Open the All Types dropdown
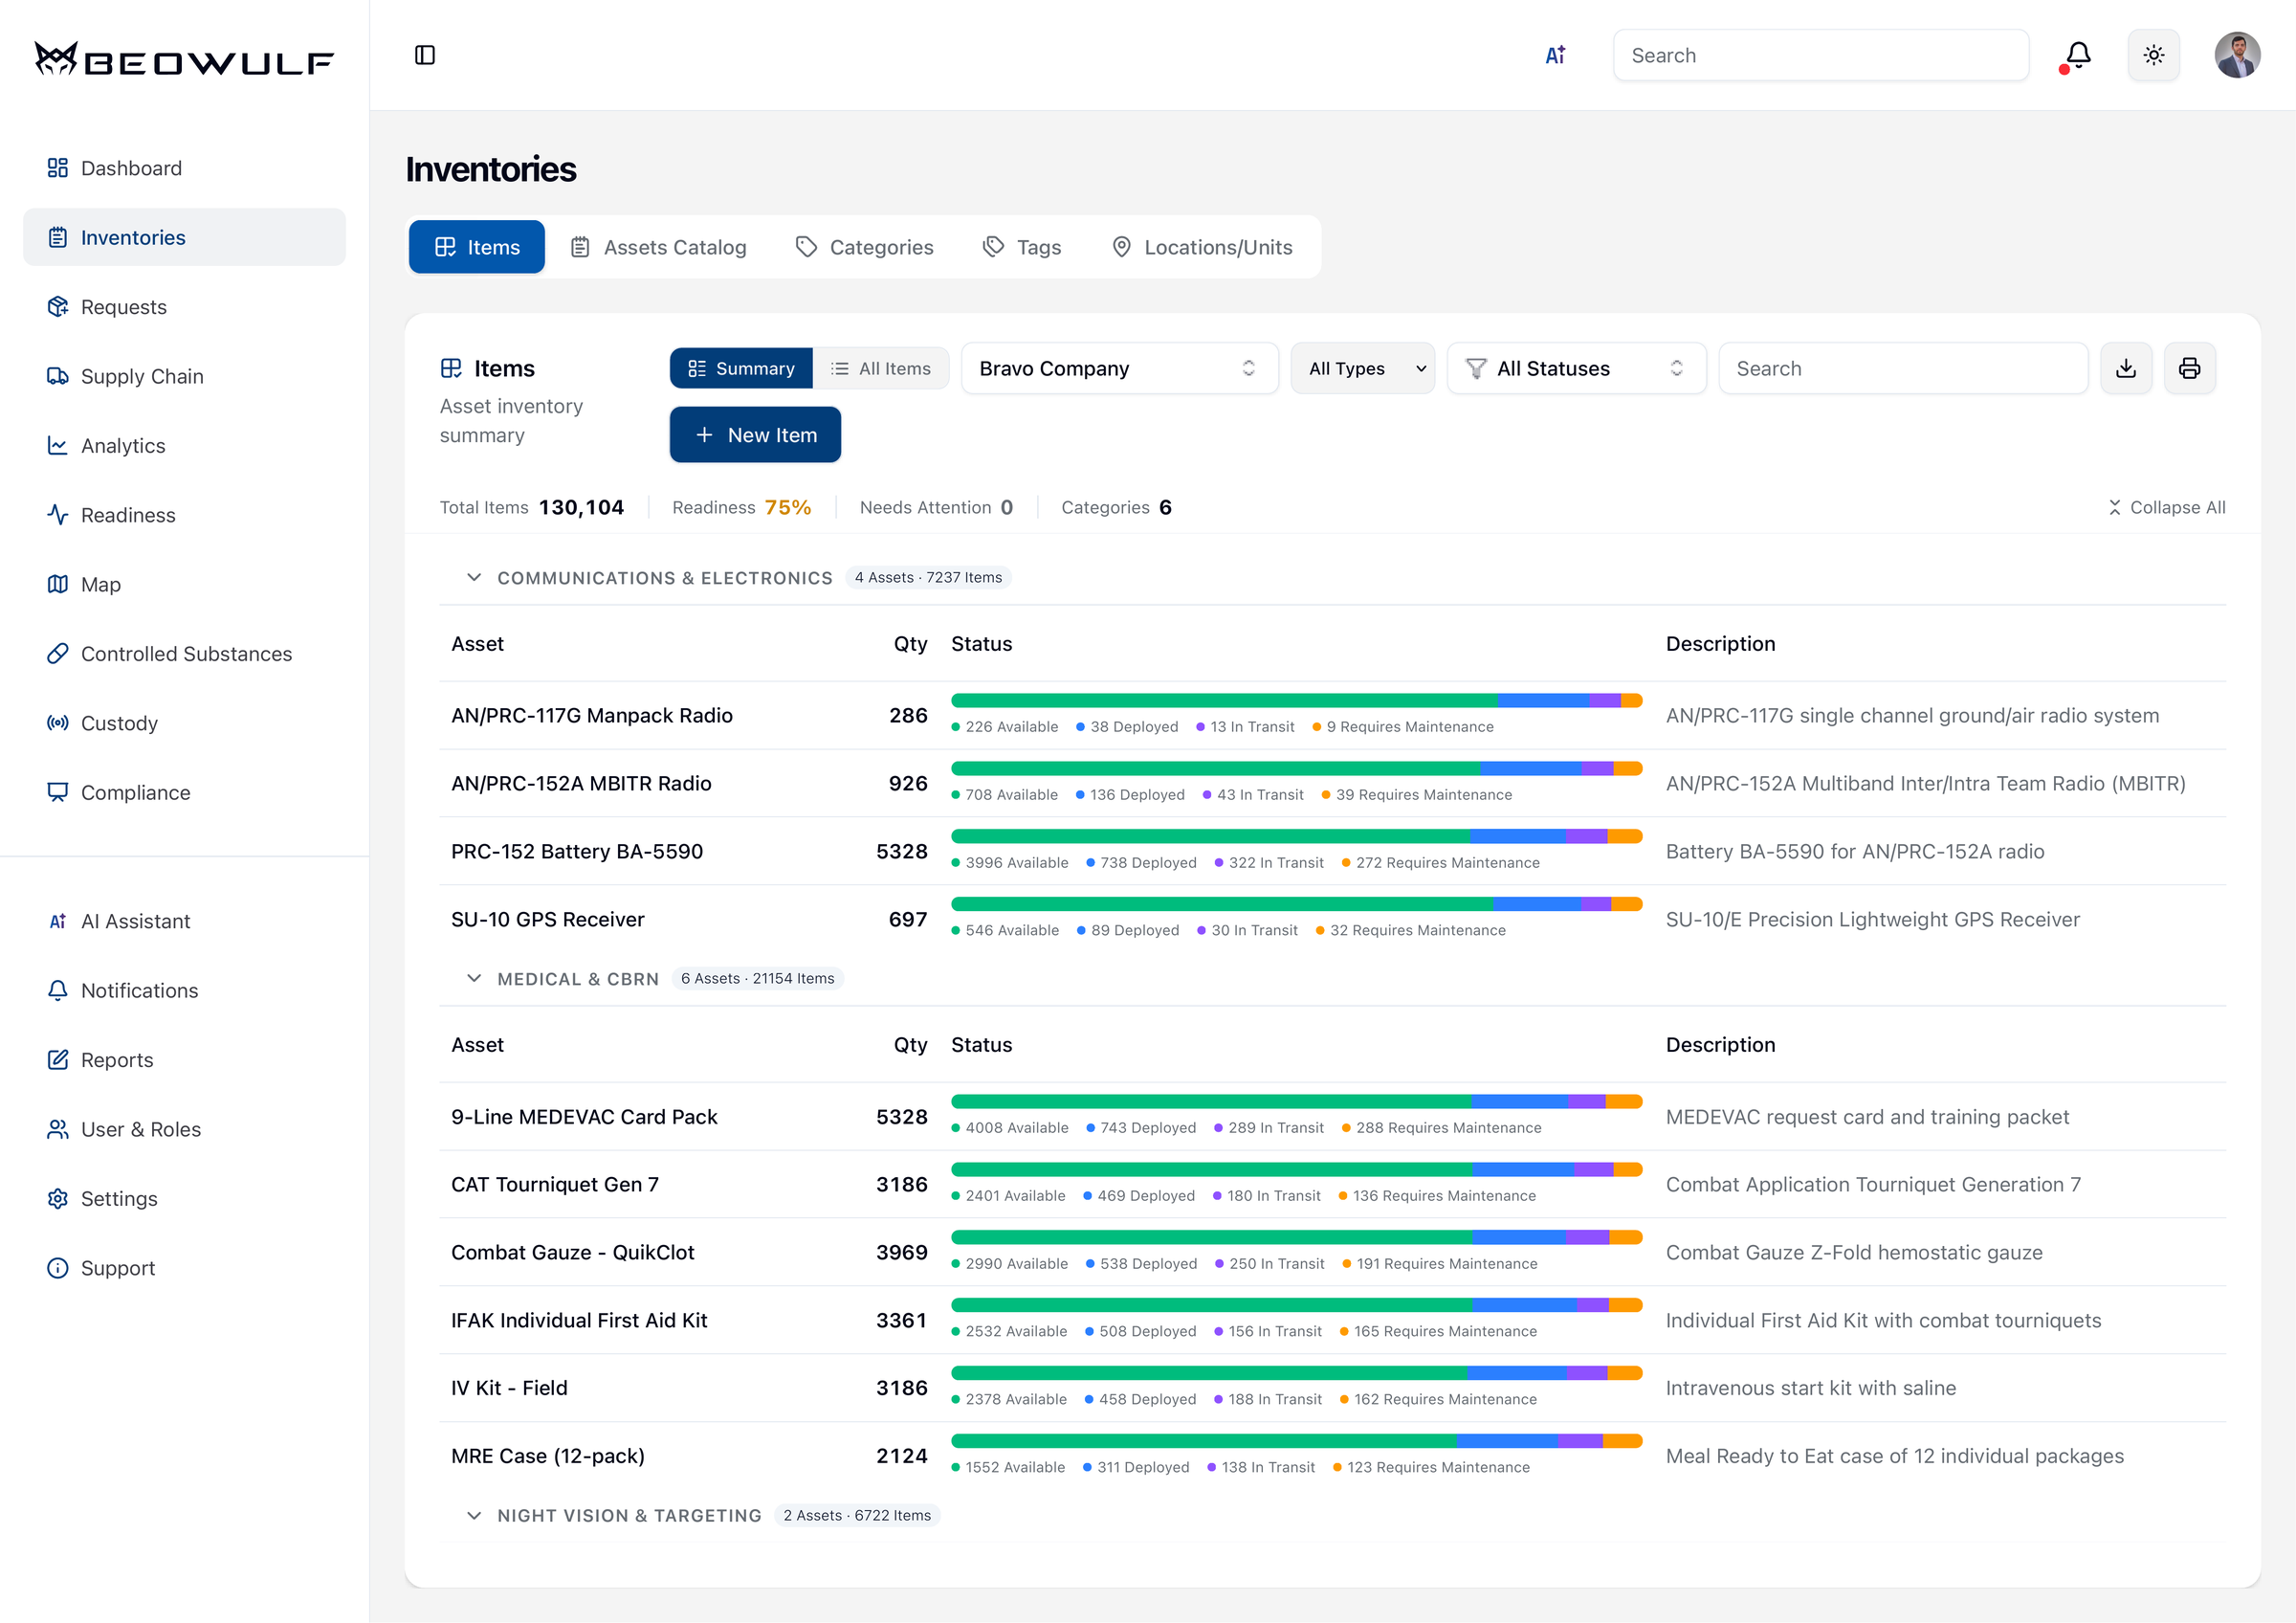This screenshot has width=2296, height=1623. [x=1362, y=368]
